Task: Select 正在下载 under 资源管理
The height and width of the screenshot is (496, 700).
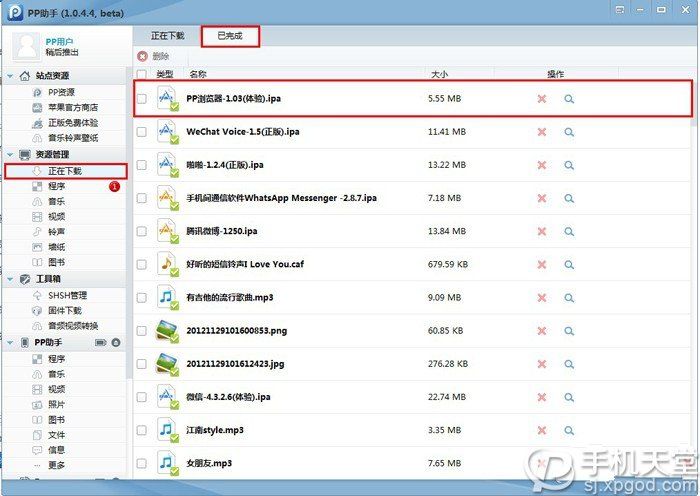Action: click(66, 171)
